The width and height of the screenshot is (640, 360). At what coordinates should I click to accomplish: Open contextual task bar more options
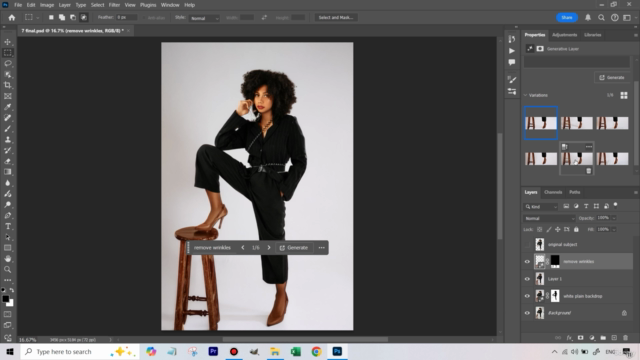click(322, 248)
